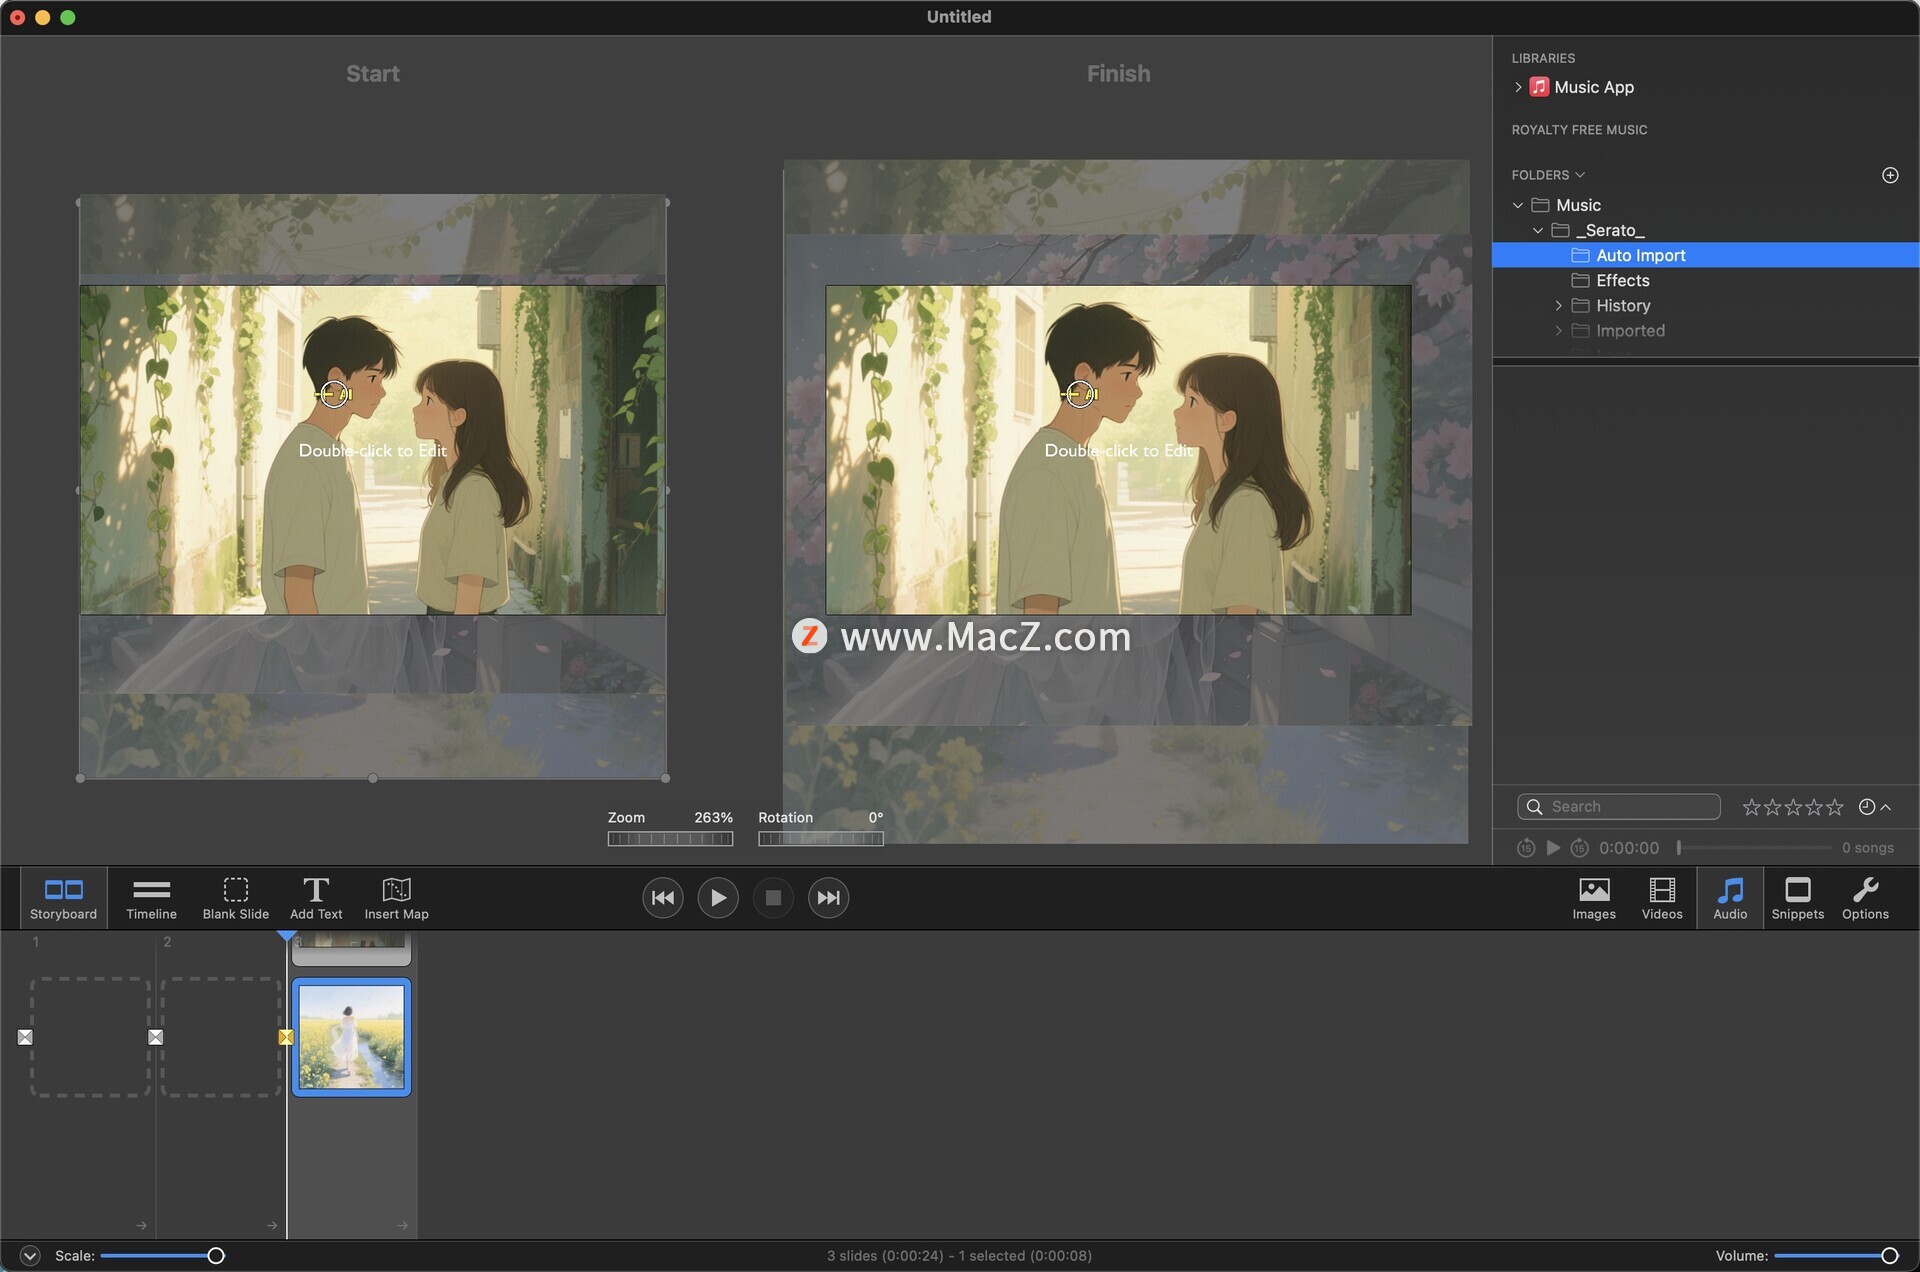Open the recent history clock menu

pyautogui.click(x=1874, y=807)
